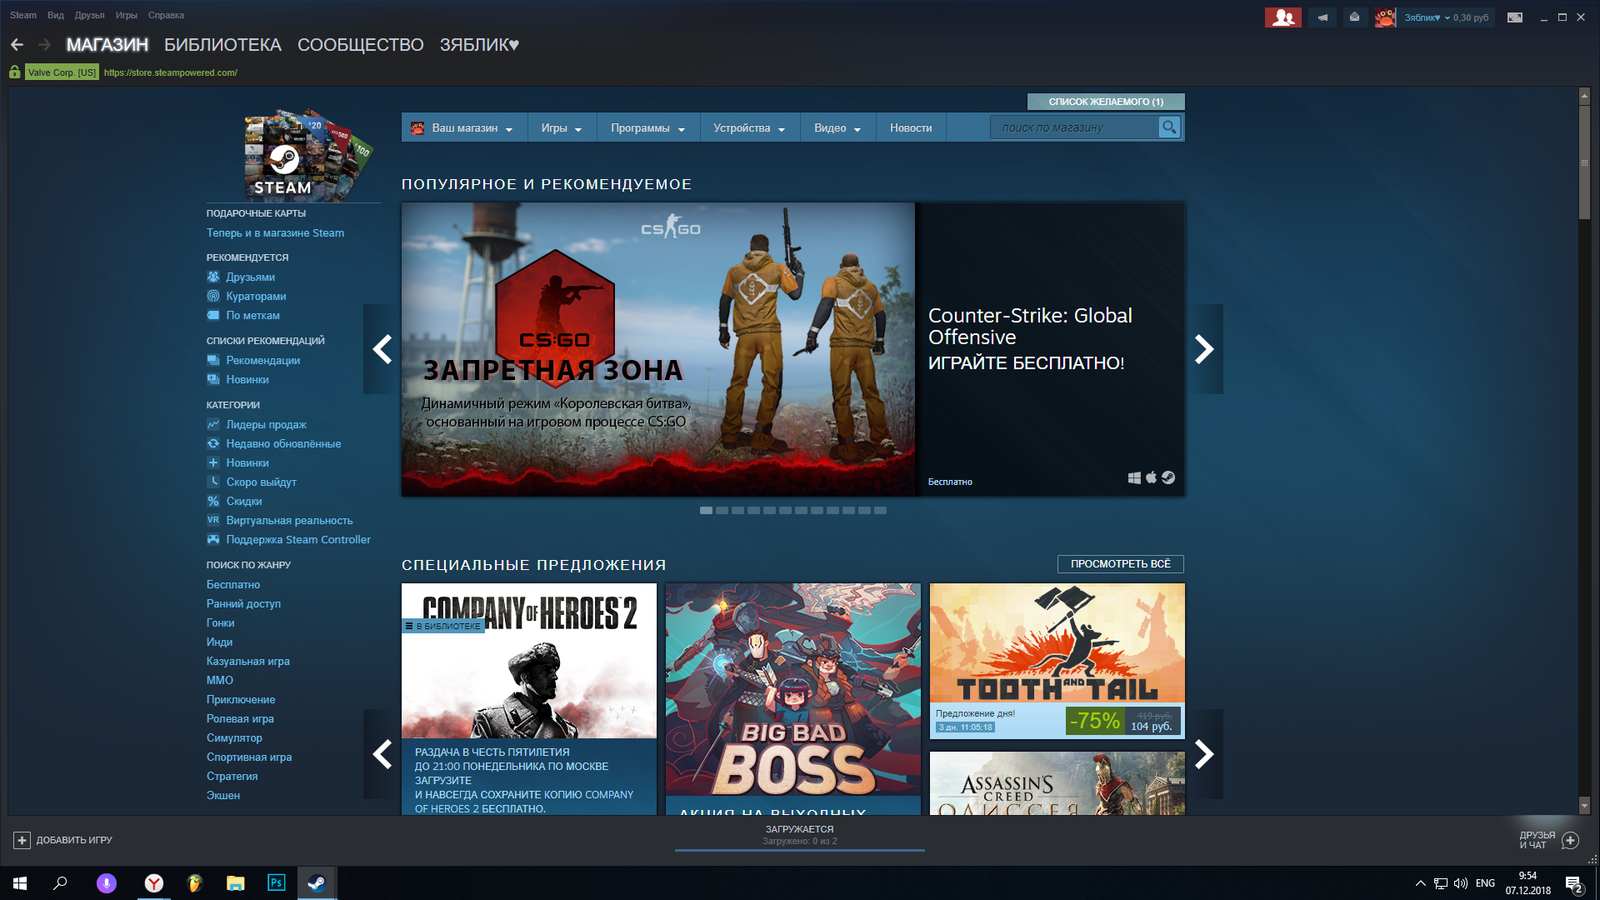The width and height of the screenshot is (1600, 900).
Task: Show previous special offers arrow
Action: (381, 754)
